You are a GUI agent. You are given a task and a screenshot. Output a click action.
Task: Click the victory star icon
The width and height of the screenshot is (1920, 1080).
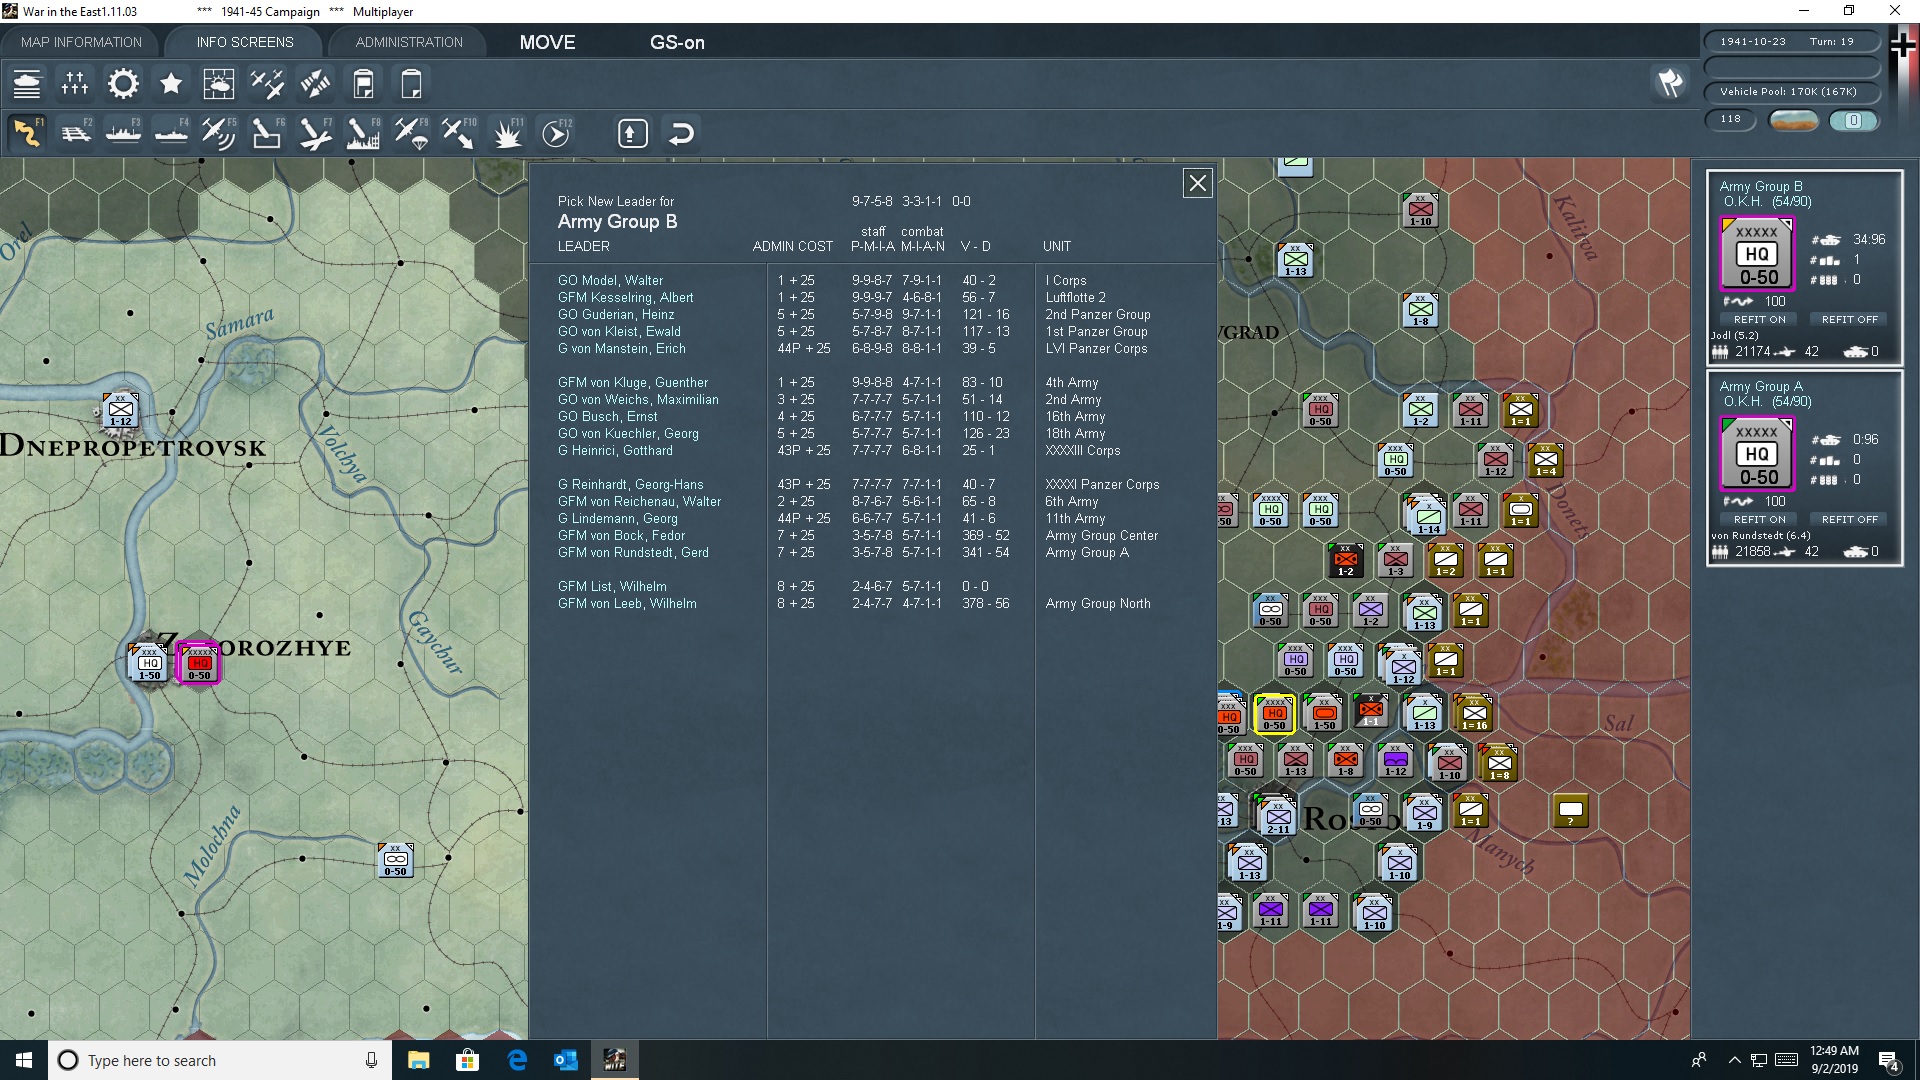pyautogui.click(x=171, y=84)
